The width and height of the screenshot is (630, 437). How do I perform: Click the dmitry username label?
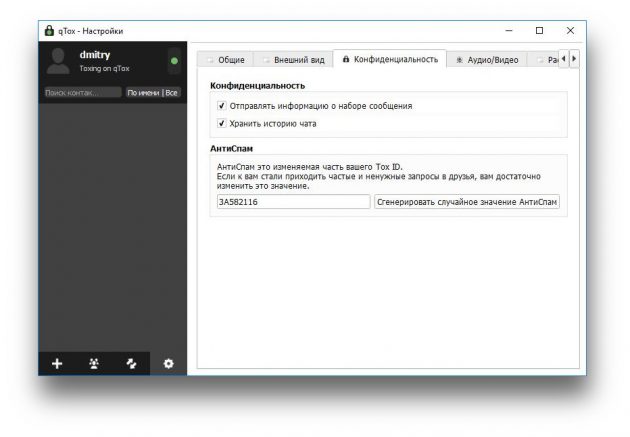pyautogui.click(x=95, y=55)
